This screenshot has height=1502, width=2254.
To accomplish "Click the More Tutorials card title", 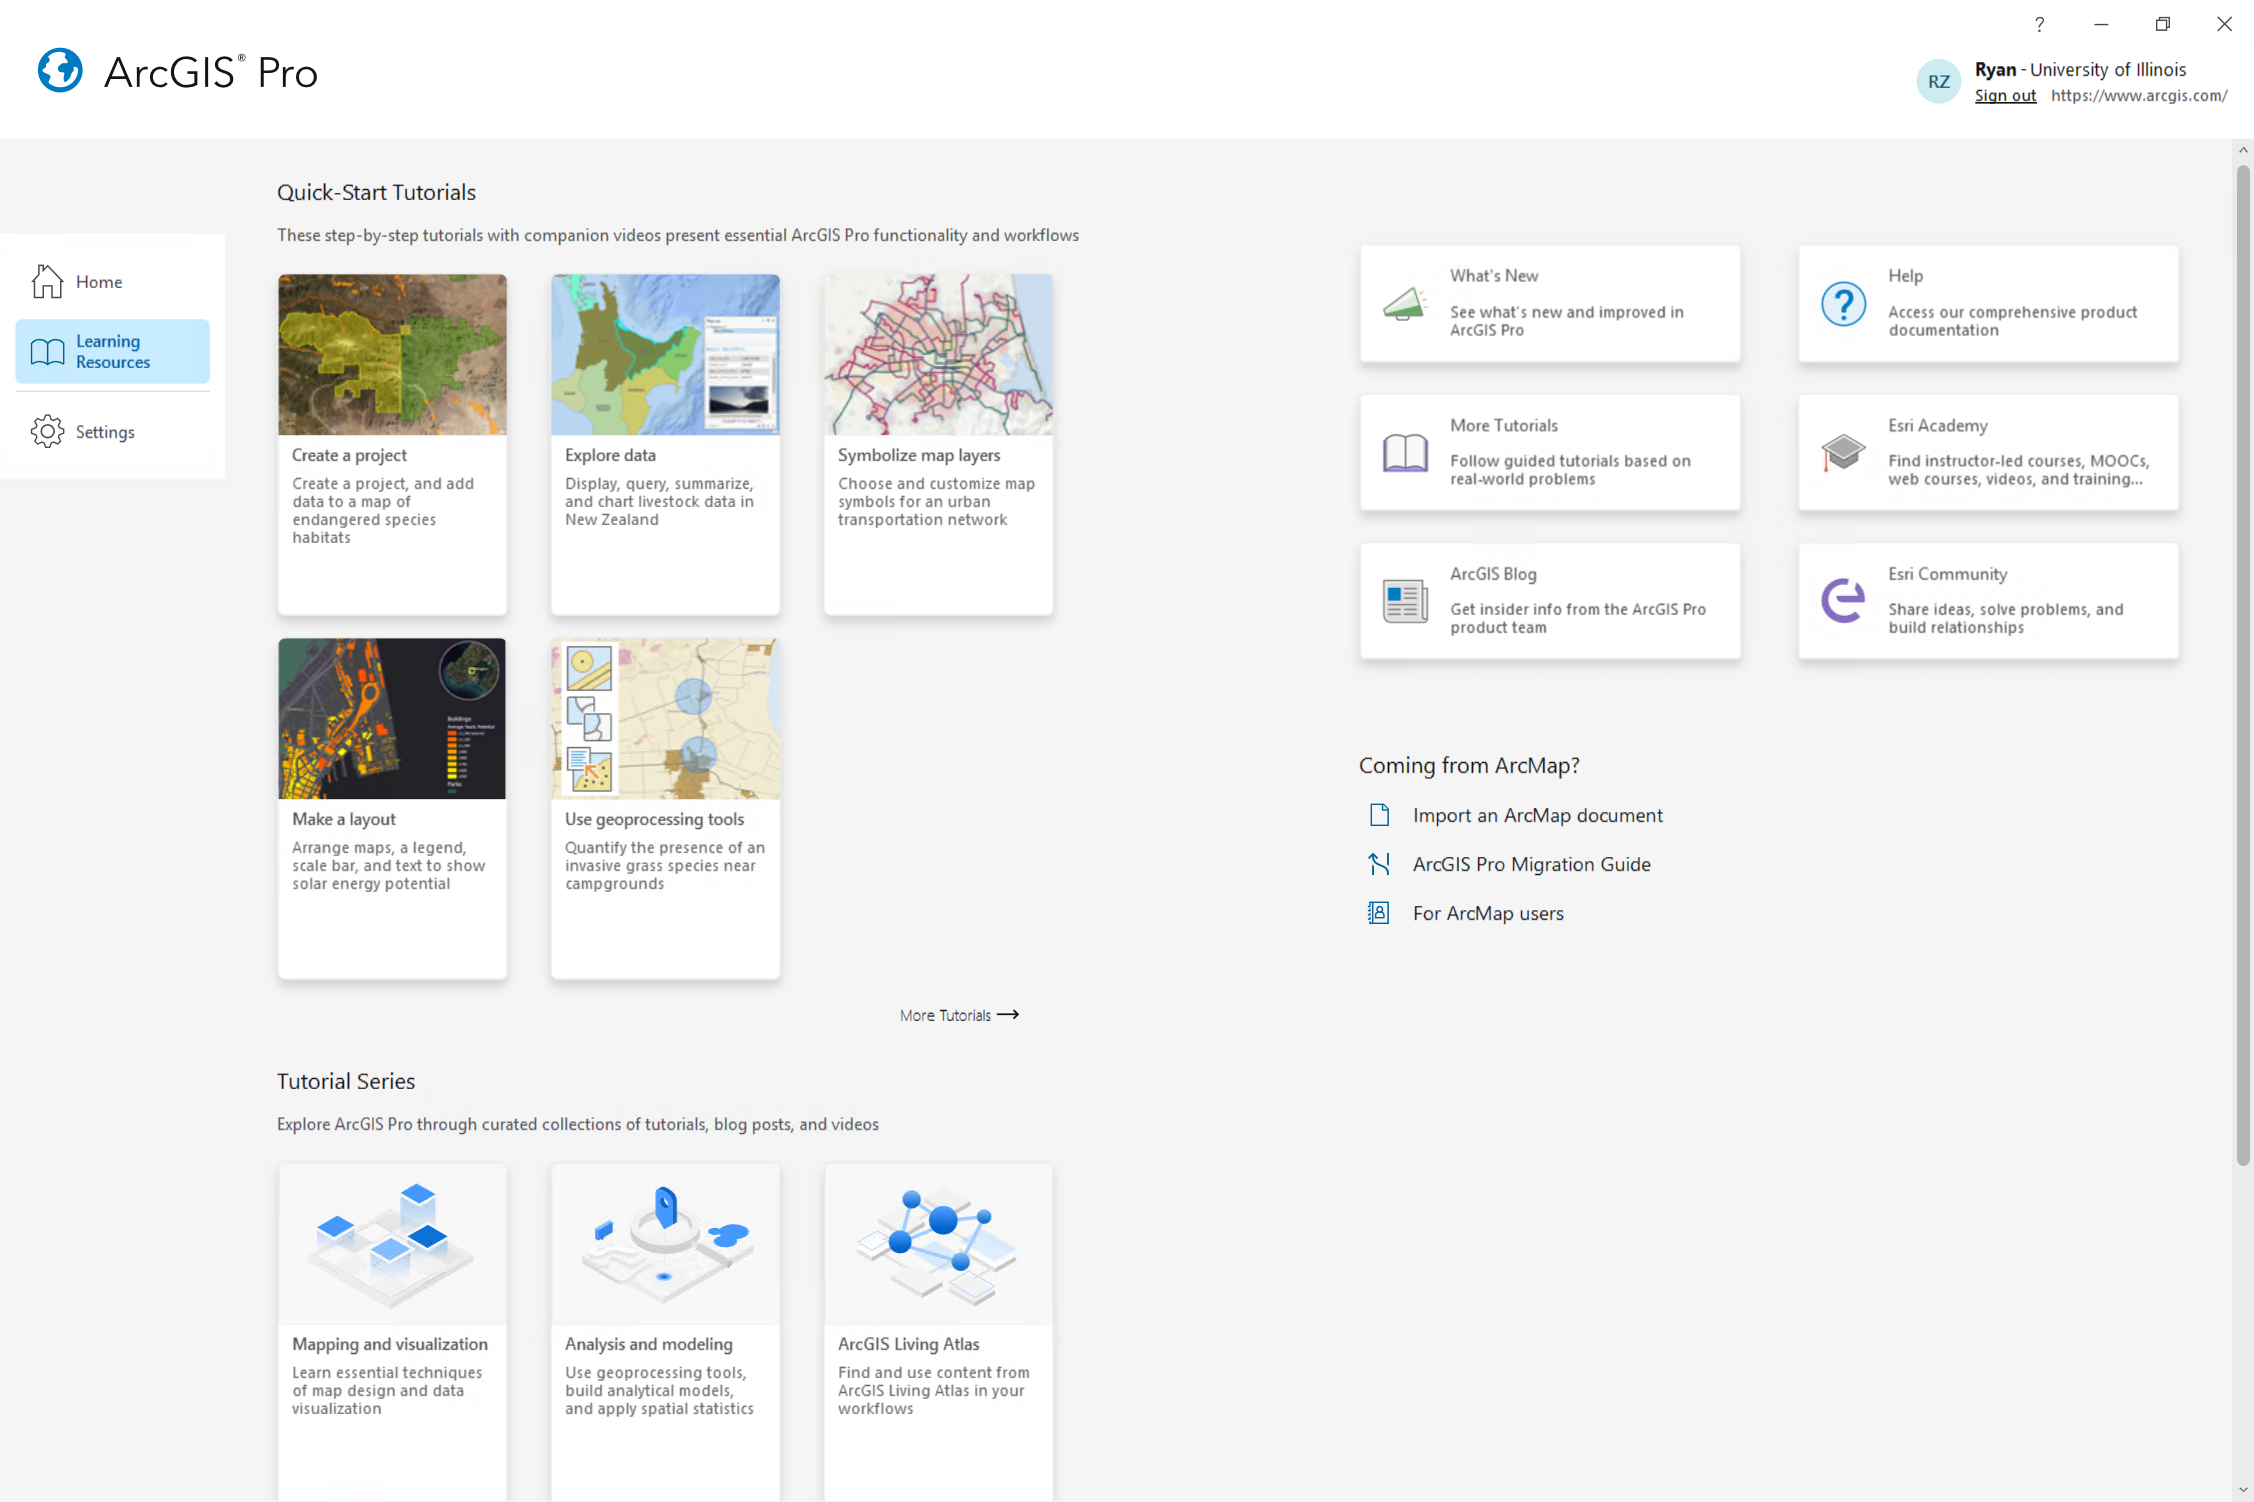I will click(x=1504, y=426).
